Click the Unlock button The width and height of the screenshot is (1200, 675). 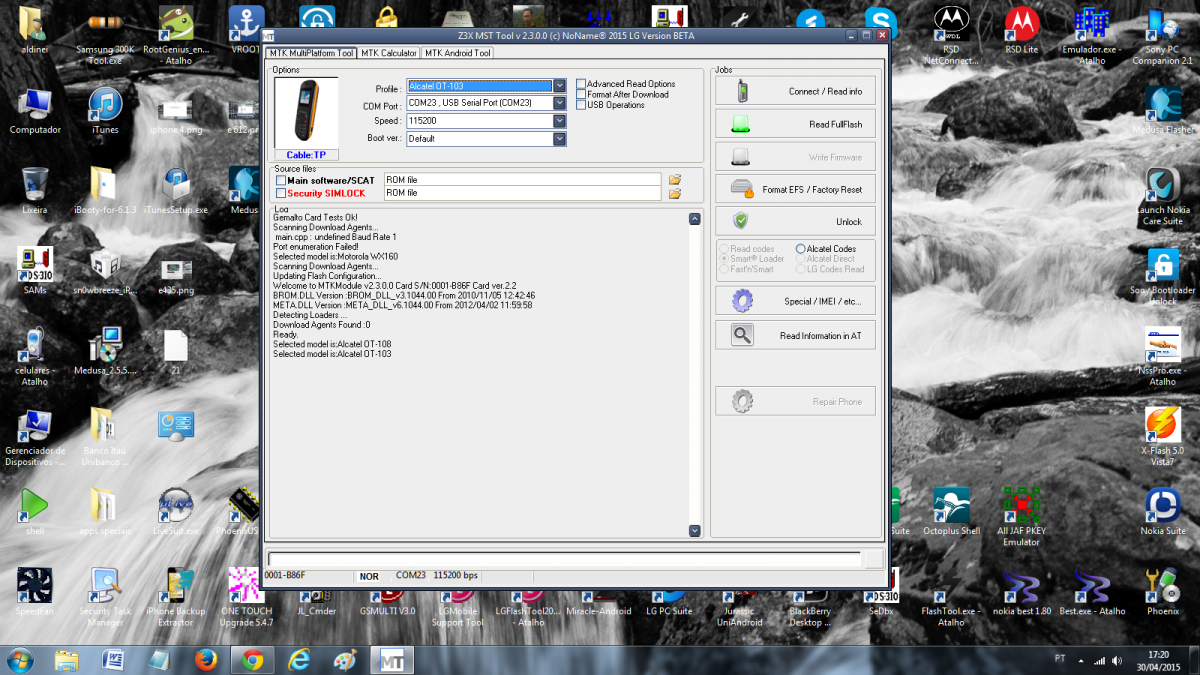pos(795,221)
